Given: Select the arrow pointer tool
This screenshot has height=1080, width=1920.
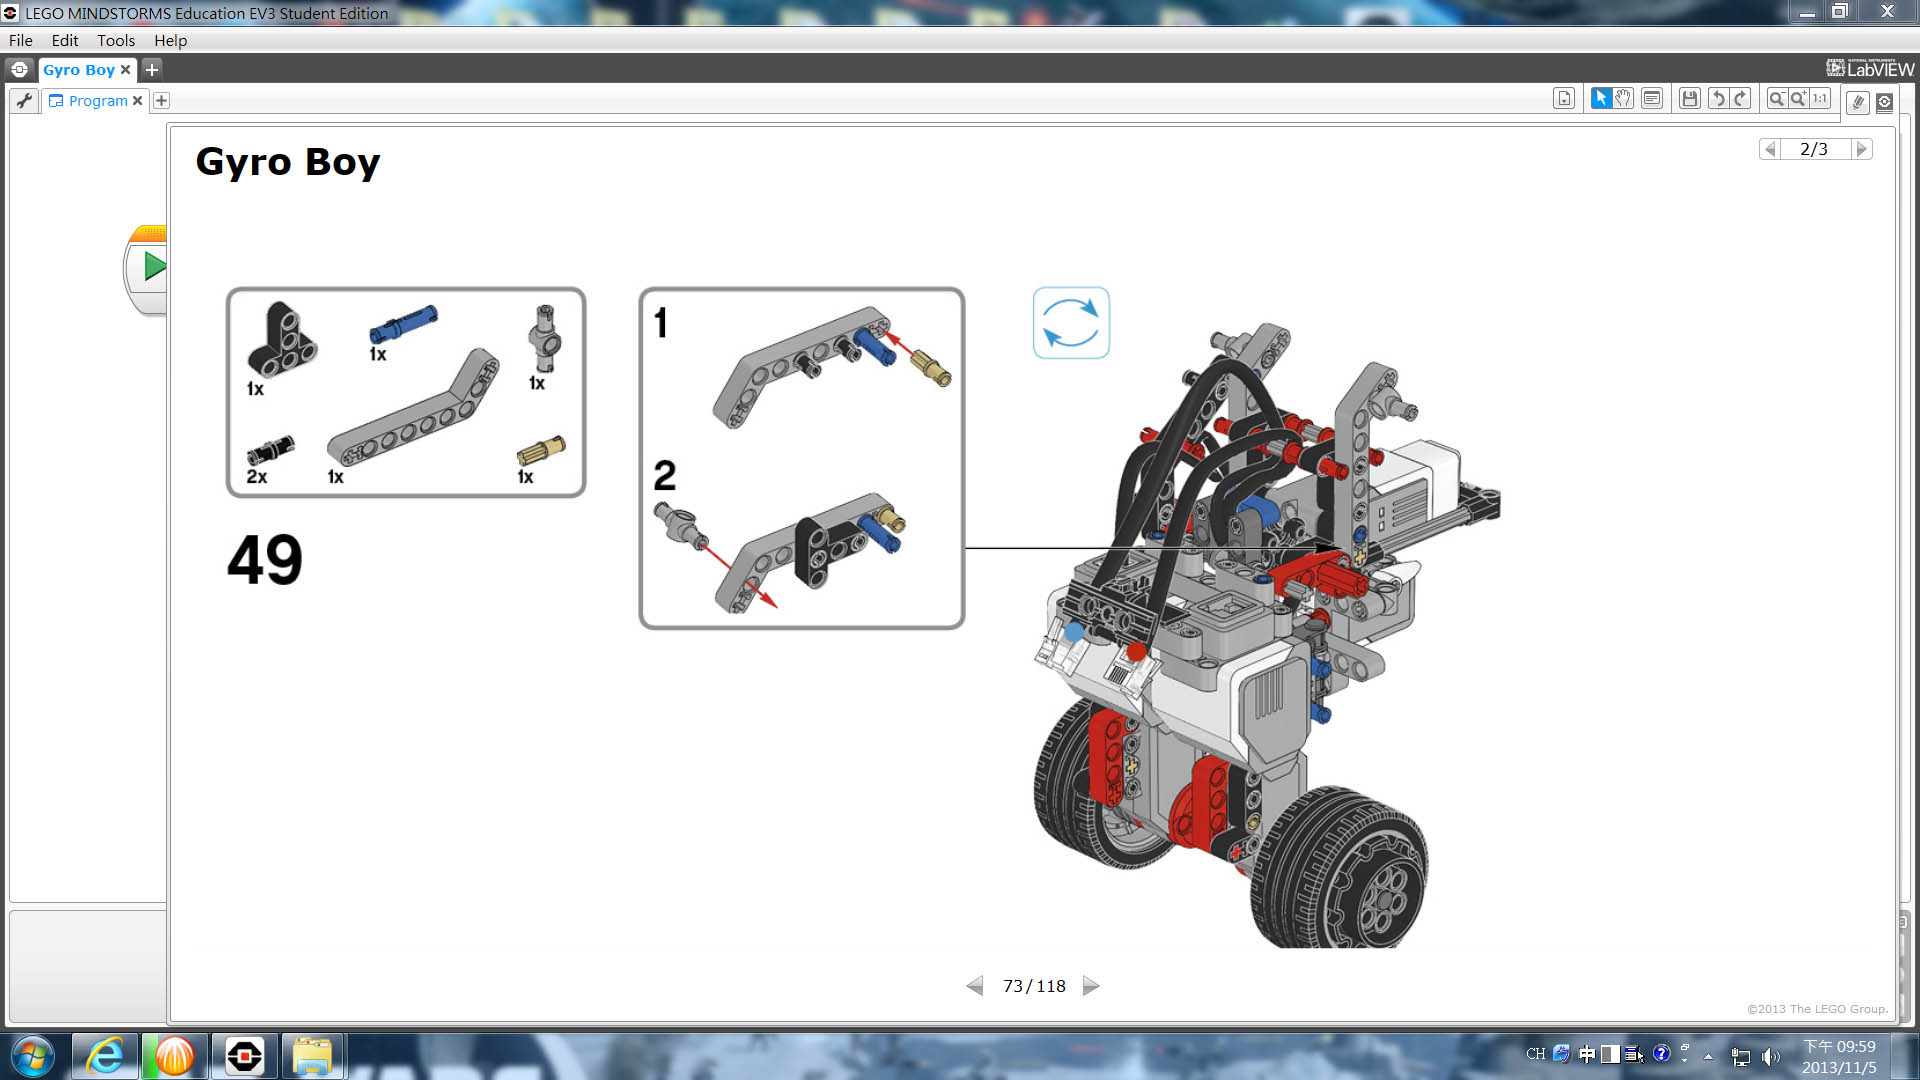Looking at the screenshot, I should tap(1601, 98).
